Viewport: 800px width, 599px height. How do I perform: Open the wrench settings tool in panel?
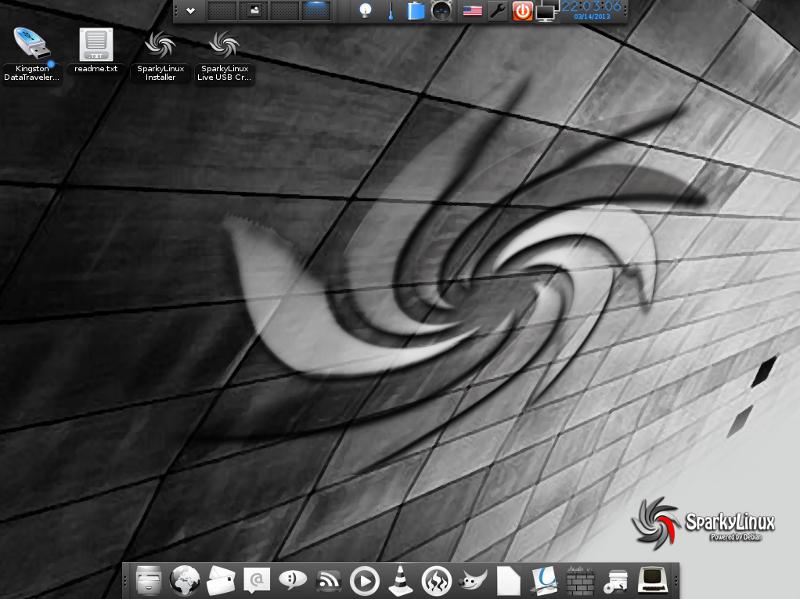click(497, 12)
